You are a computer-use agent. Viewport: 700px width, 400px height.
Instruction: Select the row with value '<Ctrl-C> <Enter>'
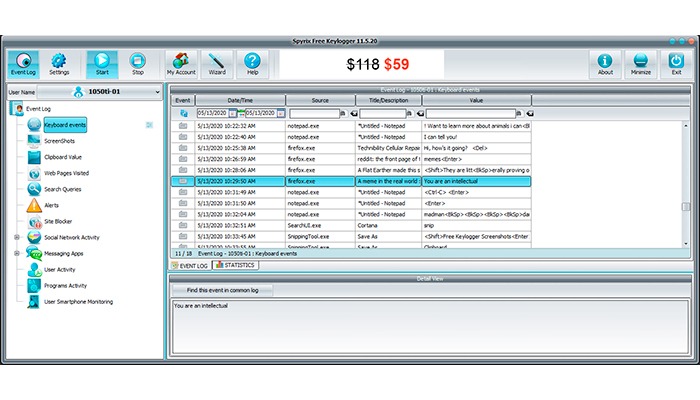pos(351,192)
